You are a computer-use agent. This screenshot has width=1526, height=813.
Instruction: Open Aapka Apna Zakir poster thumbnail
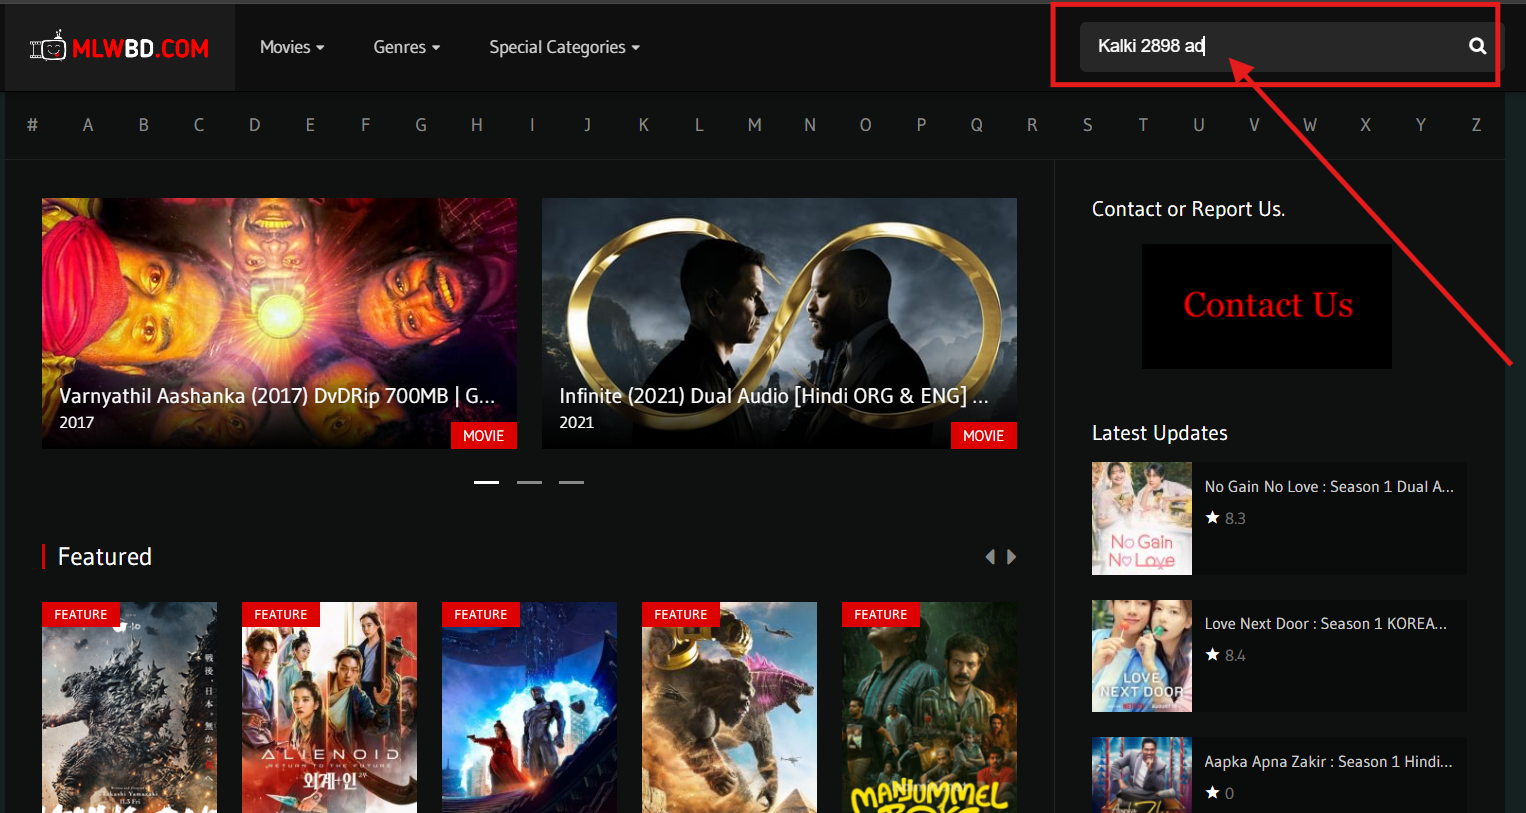[1142, 775]
